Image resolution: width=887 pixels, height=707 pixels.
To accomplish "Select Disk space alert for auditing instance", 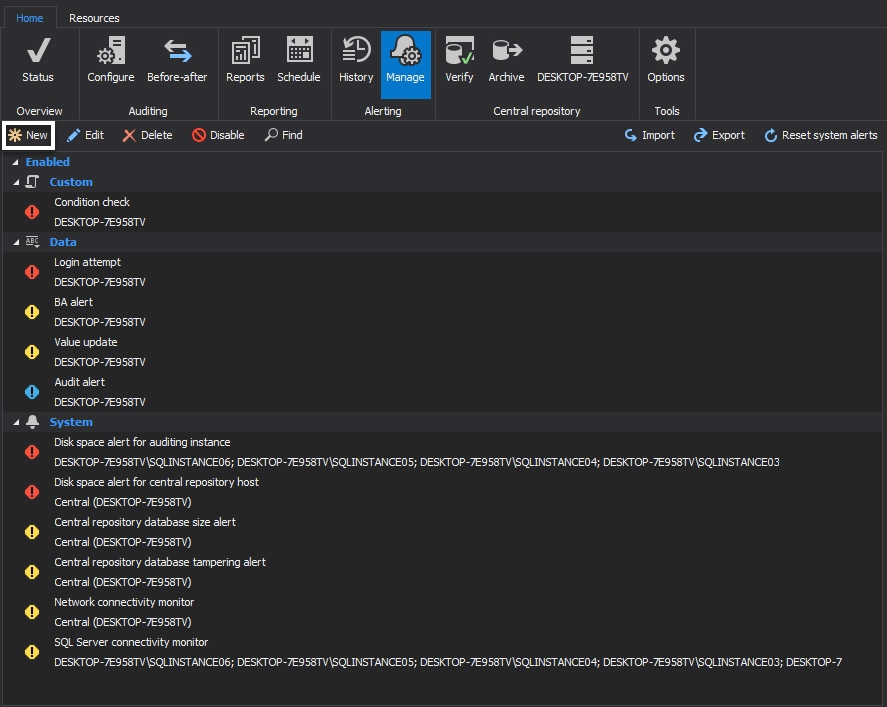I will pos(142,442).
